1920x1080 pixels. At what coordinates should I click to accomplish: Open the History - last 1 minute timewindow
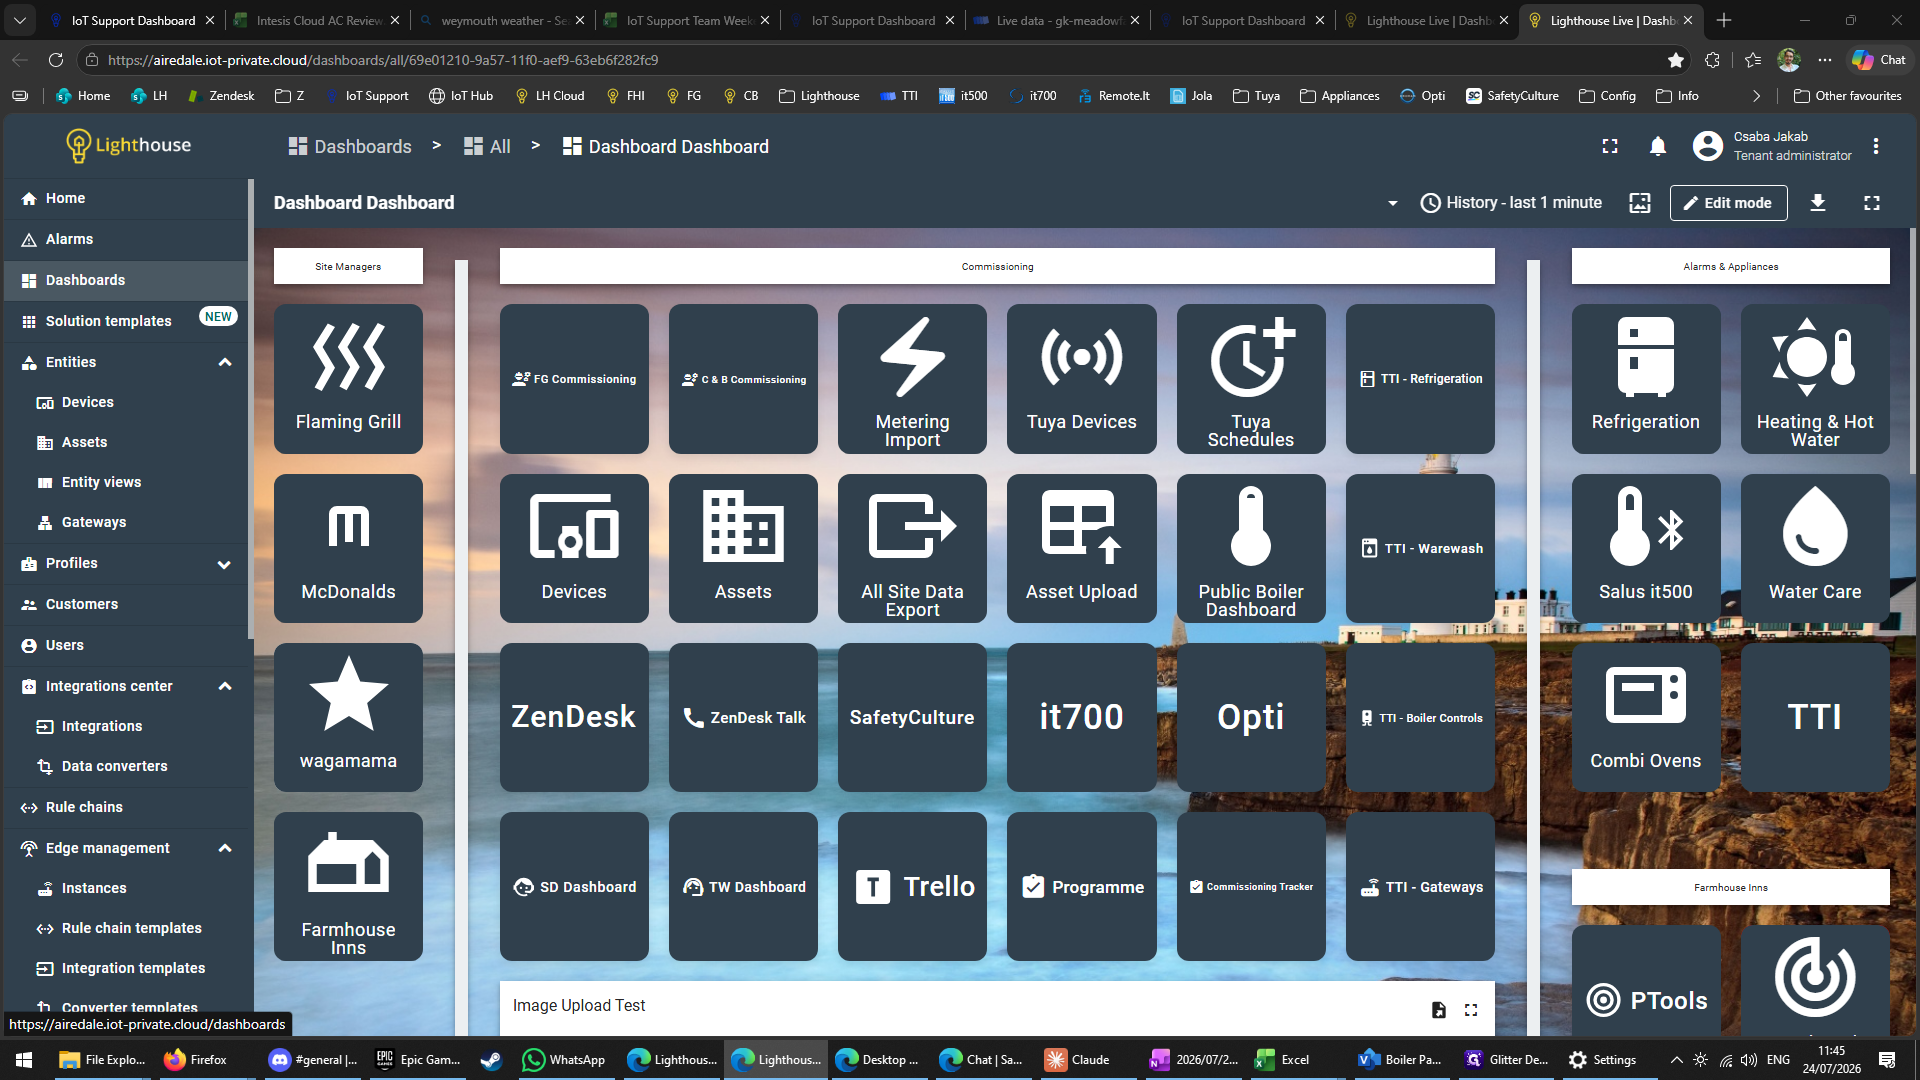click(1511, 203)
